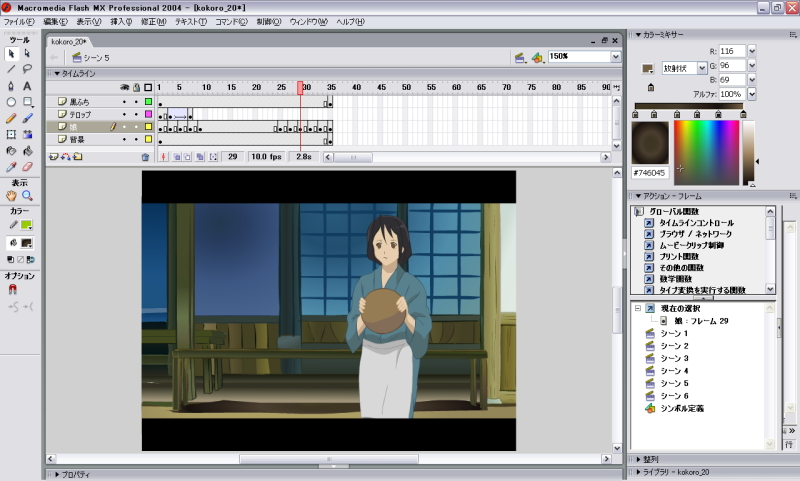The image size is (800, 481).
Task: Toggle magenta outline square of テロップ layer
Action: (148, 114)
